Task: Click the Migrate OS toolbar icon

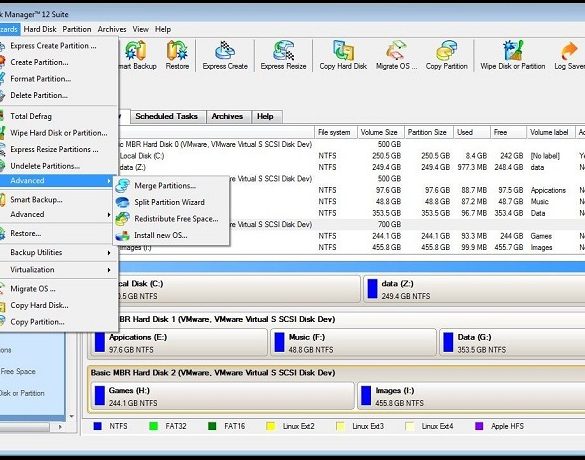Action: point(396,50)
